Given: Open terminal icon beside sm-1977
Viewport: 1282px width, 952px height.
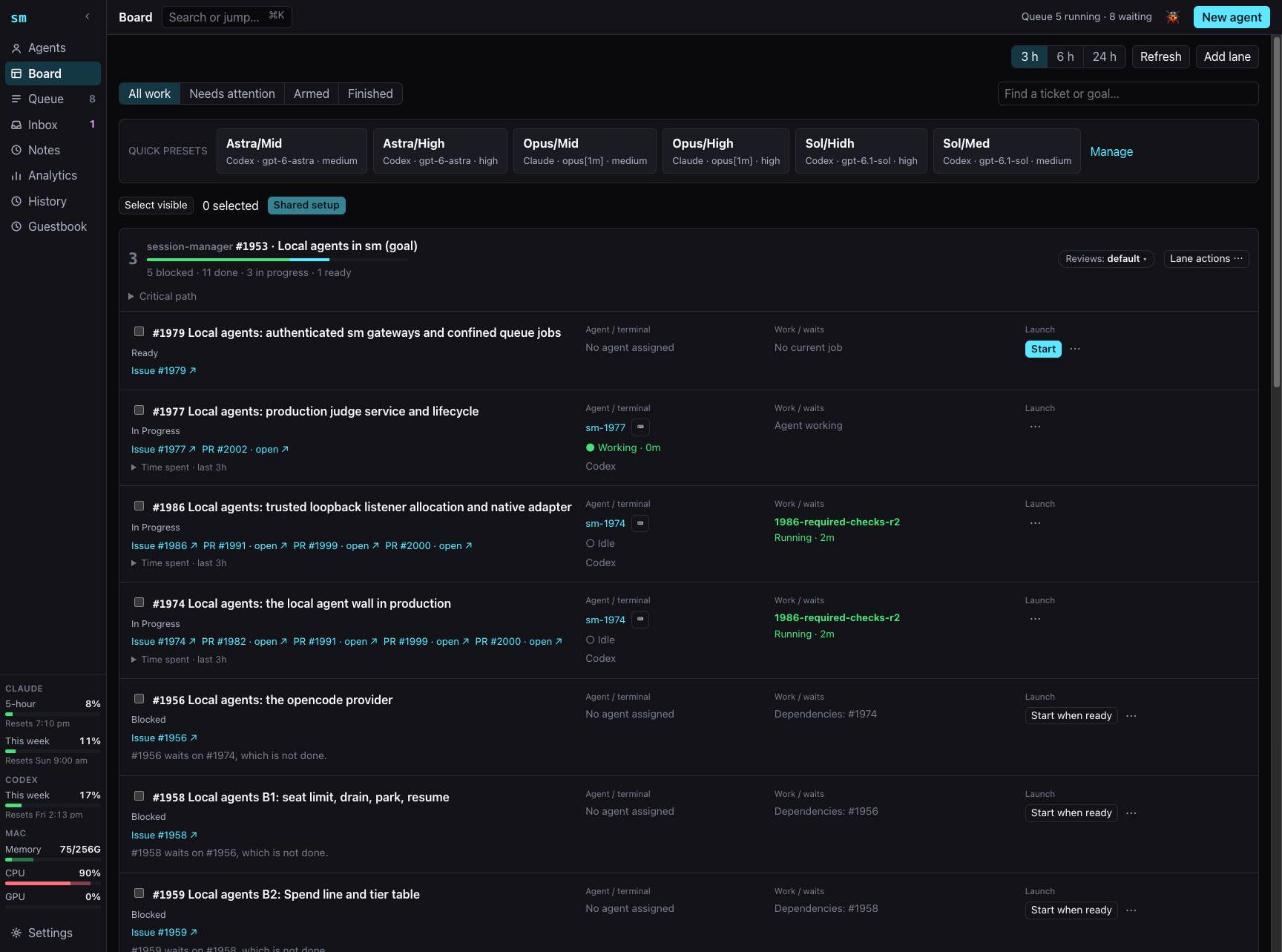Looking at the screenshot, I should [640, 427].
